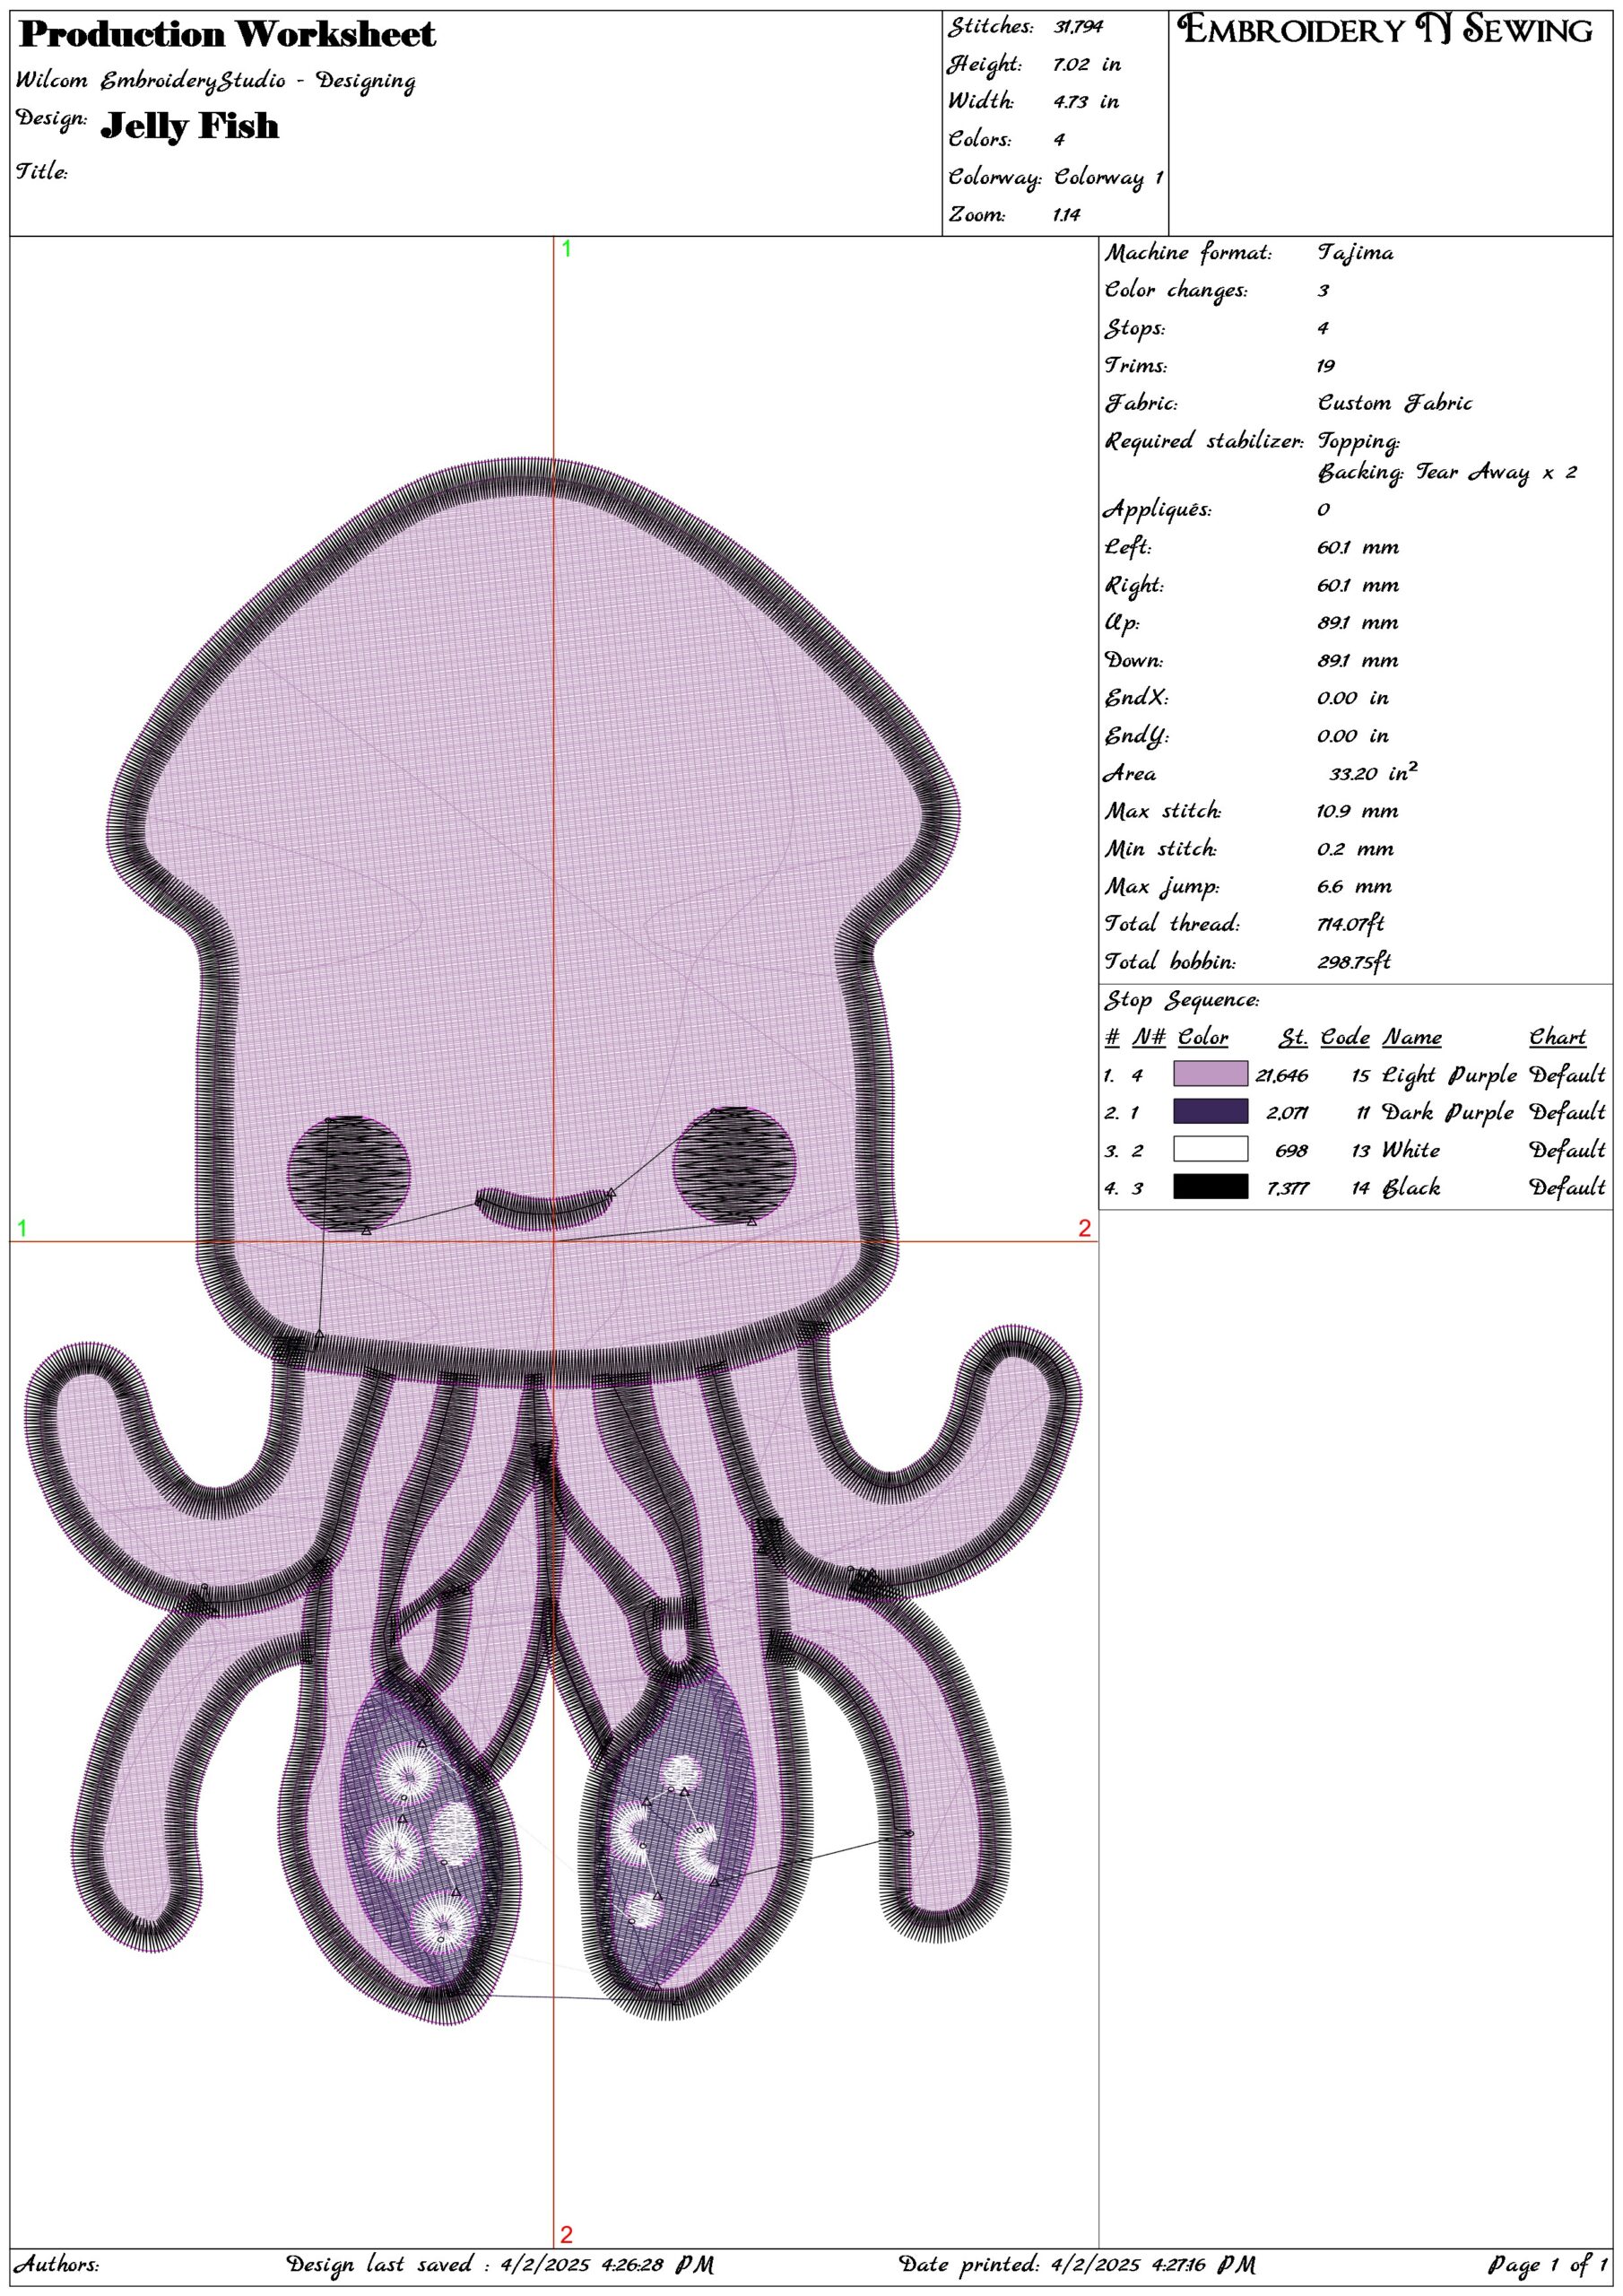This screenshot has width=1623, height=2296.
Task: Click the Dark Purple color name
Action: coord(1447,1113)
